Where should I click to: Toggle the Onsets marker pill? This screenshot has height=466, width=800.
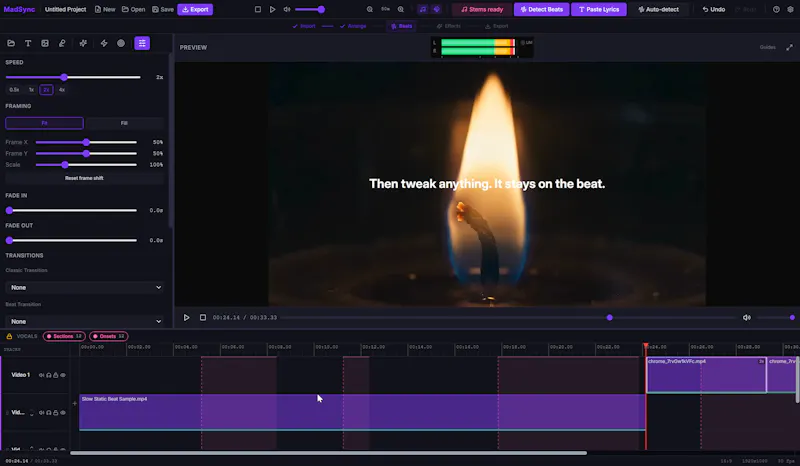point(109,336)
